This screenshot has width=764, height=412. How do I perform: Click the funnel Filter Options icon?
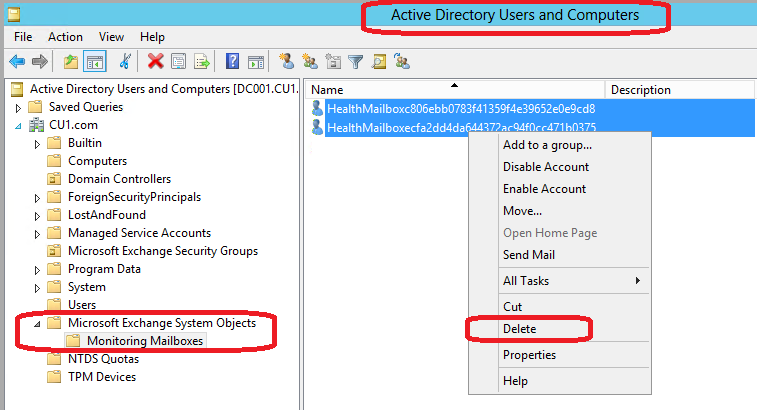pyautogui.click(x=356, y=62)
